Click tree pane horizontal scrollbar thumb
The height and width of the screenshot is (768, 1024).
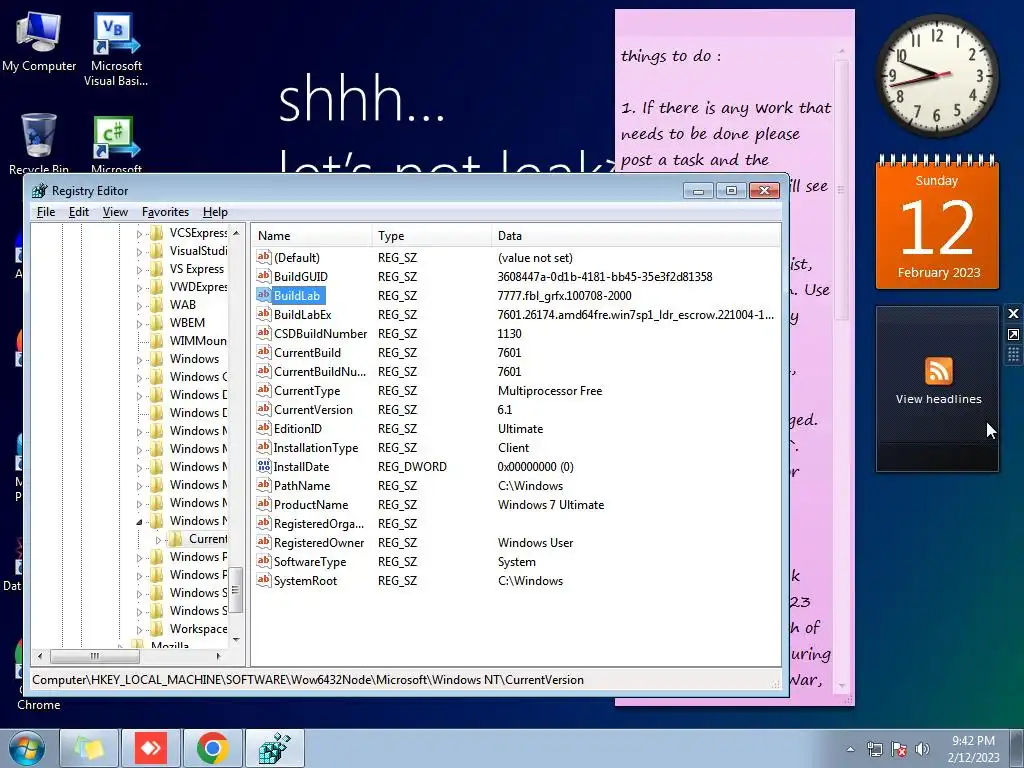tap(95, 656)
